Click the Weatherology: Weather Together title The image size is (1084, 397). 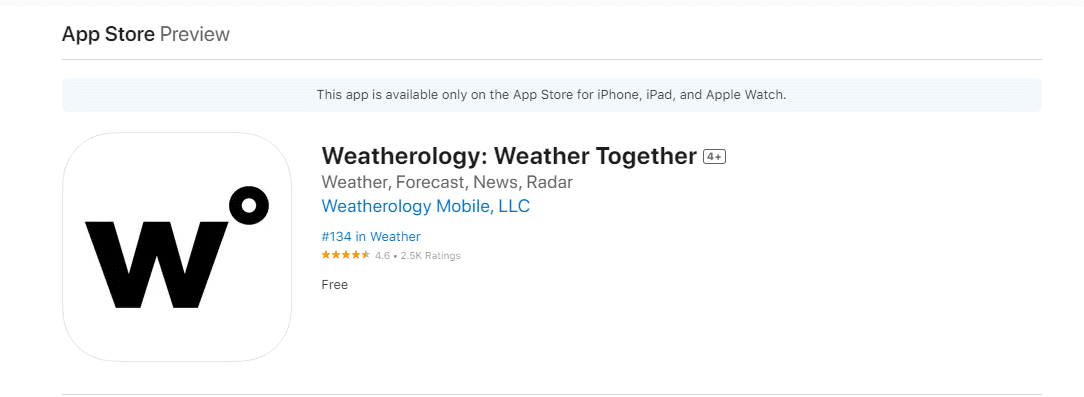tap(509, 156)
